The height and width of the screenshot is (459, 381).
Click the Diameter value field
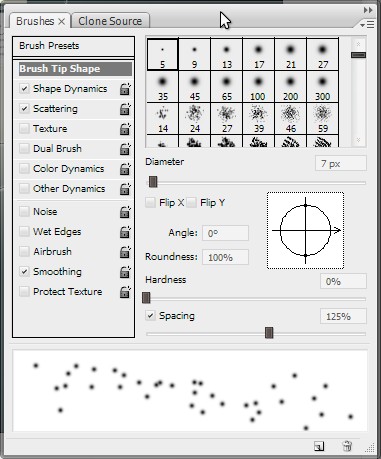point(340,164)
